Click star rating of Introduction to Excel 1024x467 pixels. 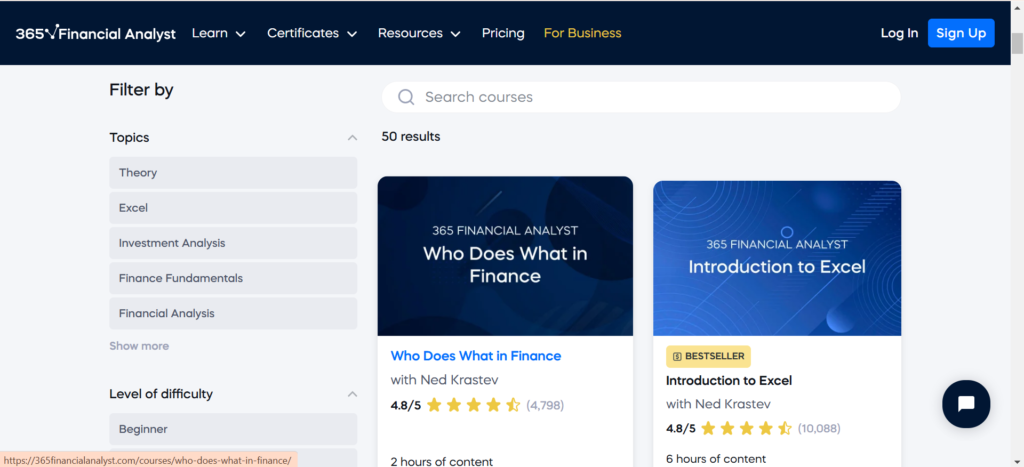click(x=746, y=429)
